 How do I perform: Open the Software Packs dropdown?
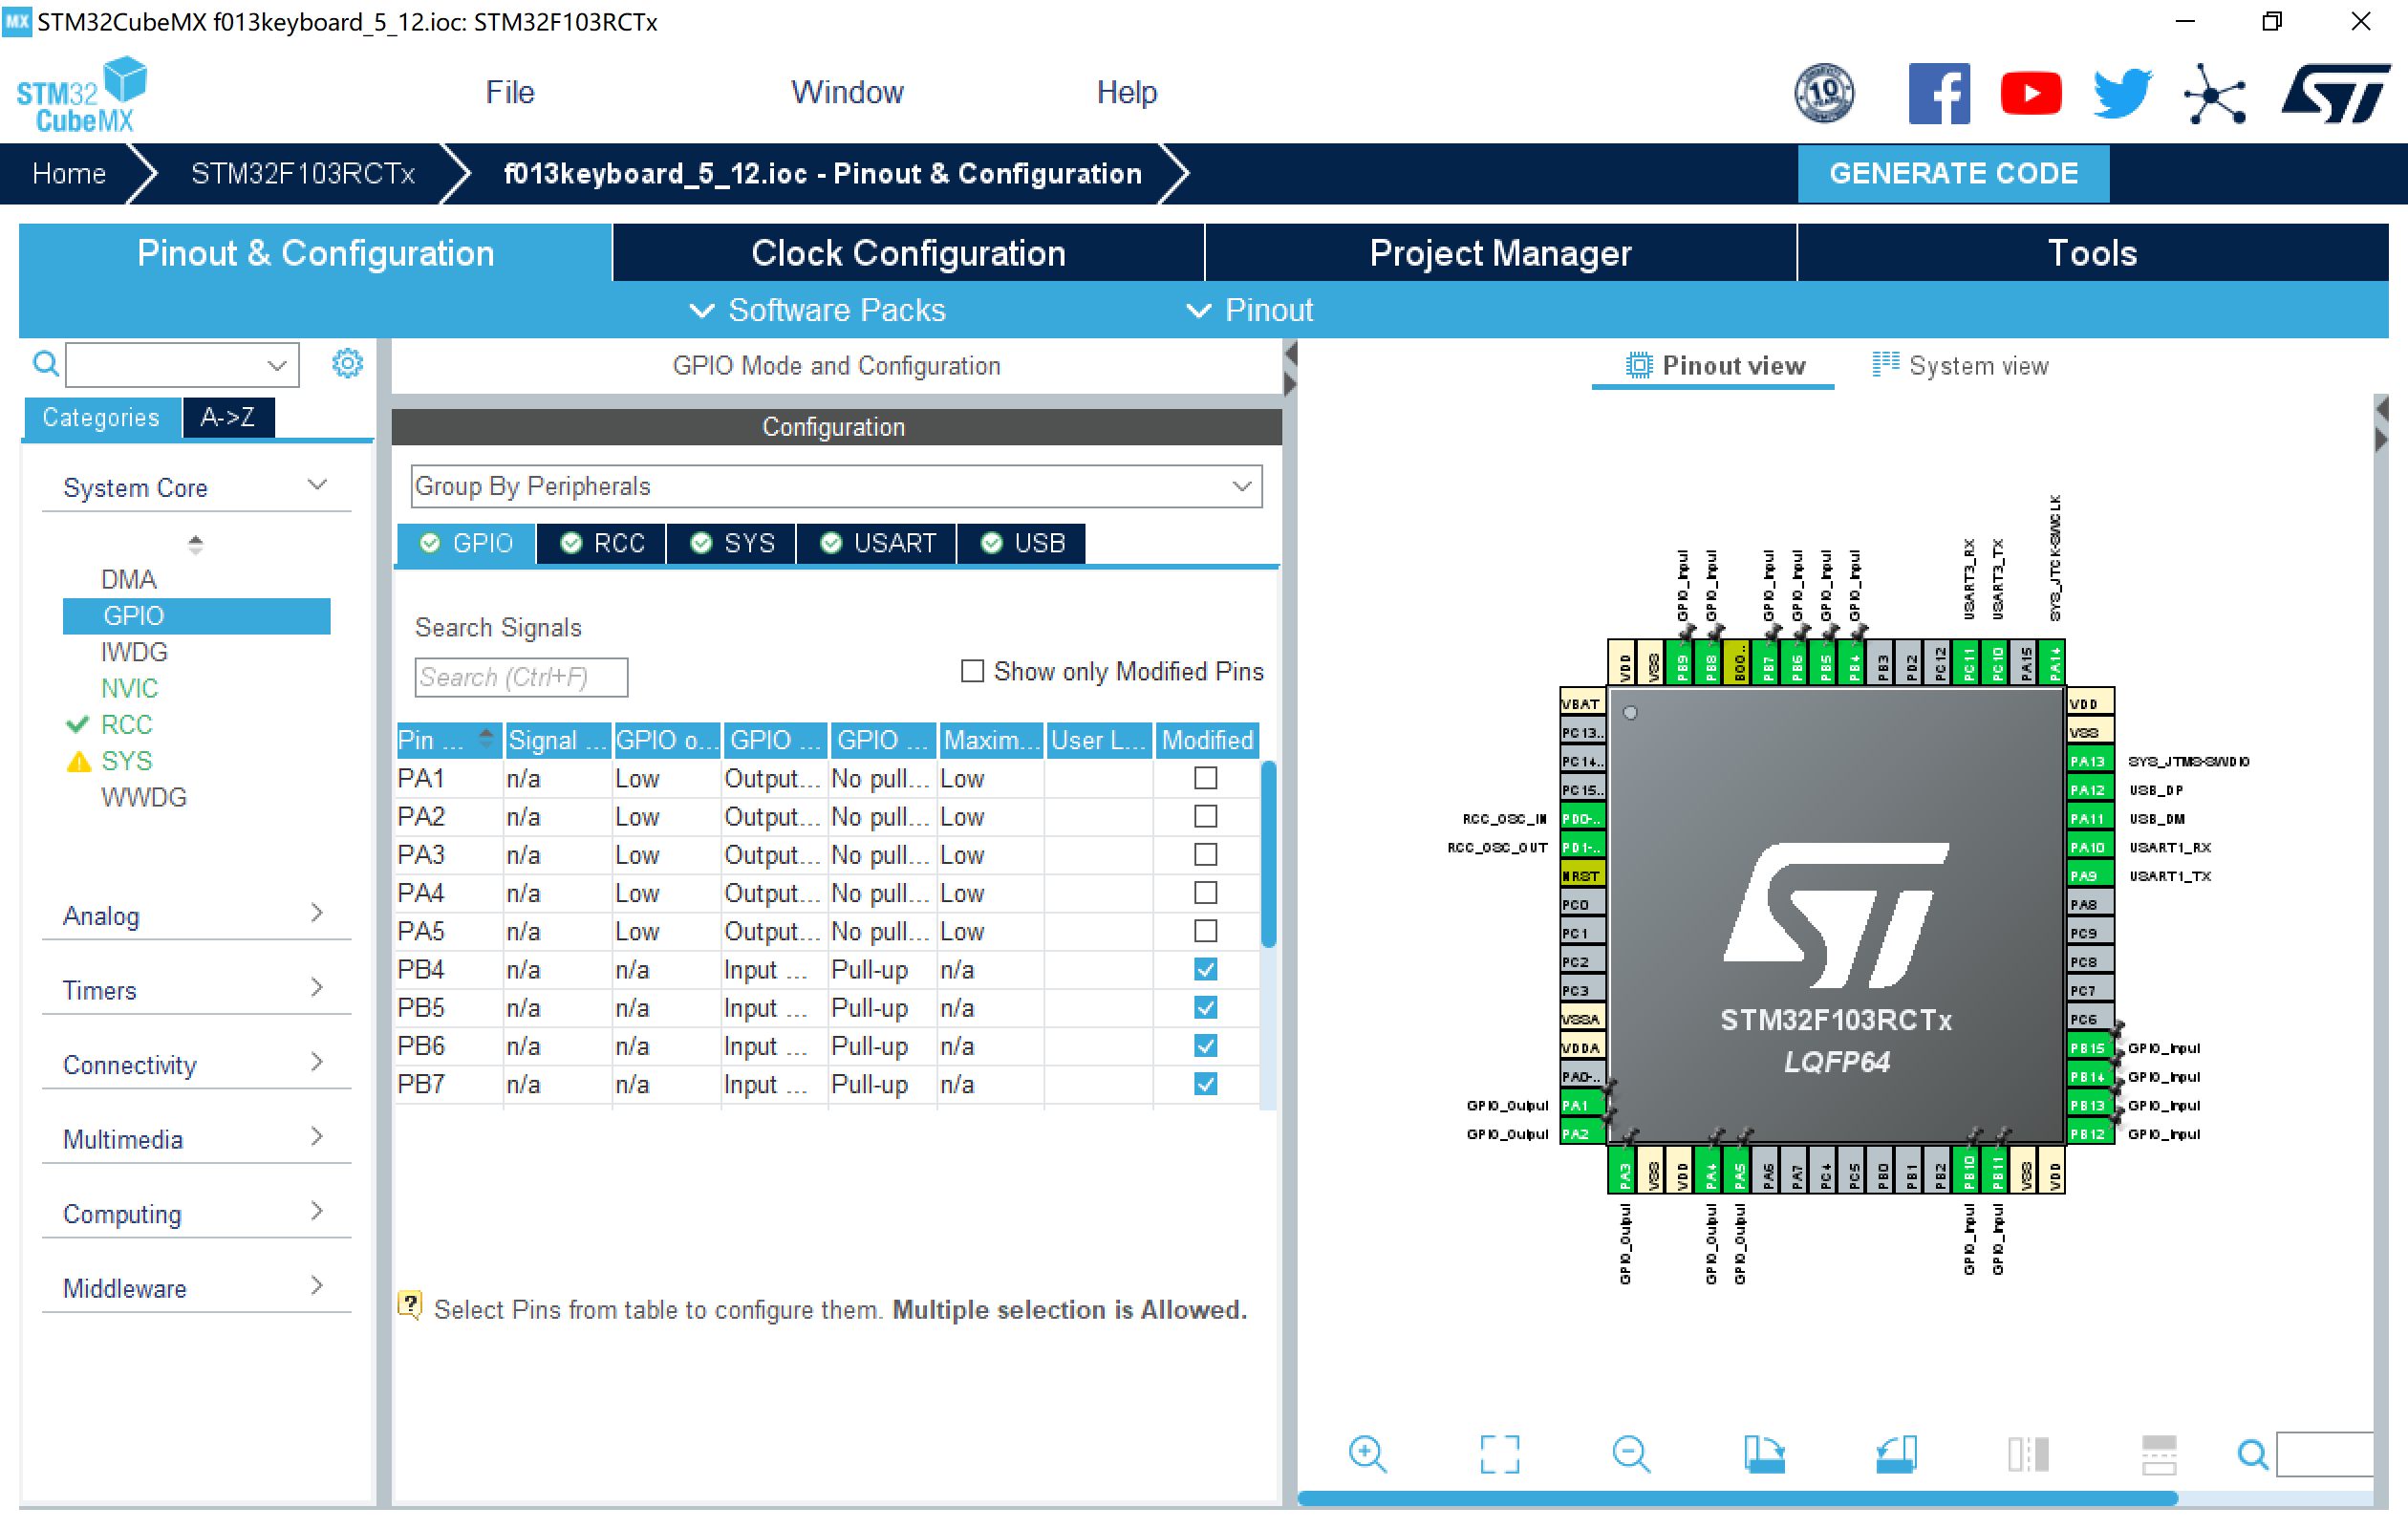pos(817,310)
